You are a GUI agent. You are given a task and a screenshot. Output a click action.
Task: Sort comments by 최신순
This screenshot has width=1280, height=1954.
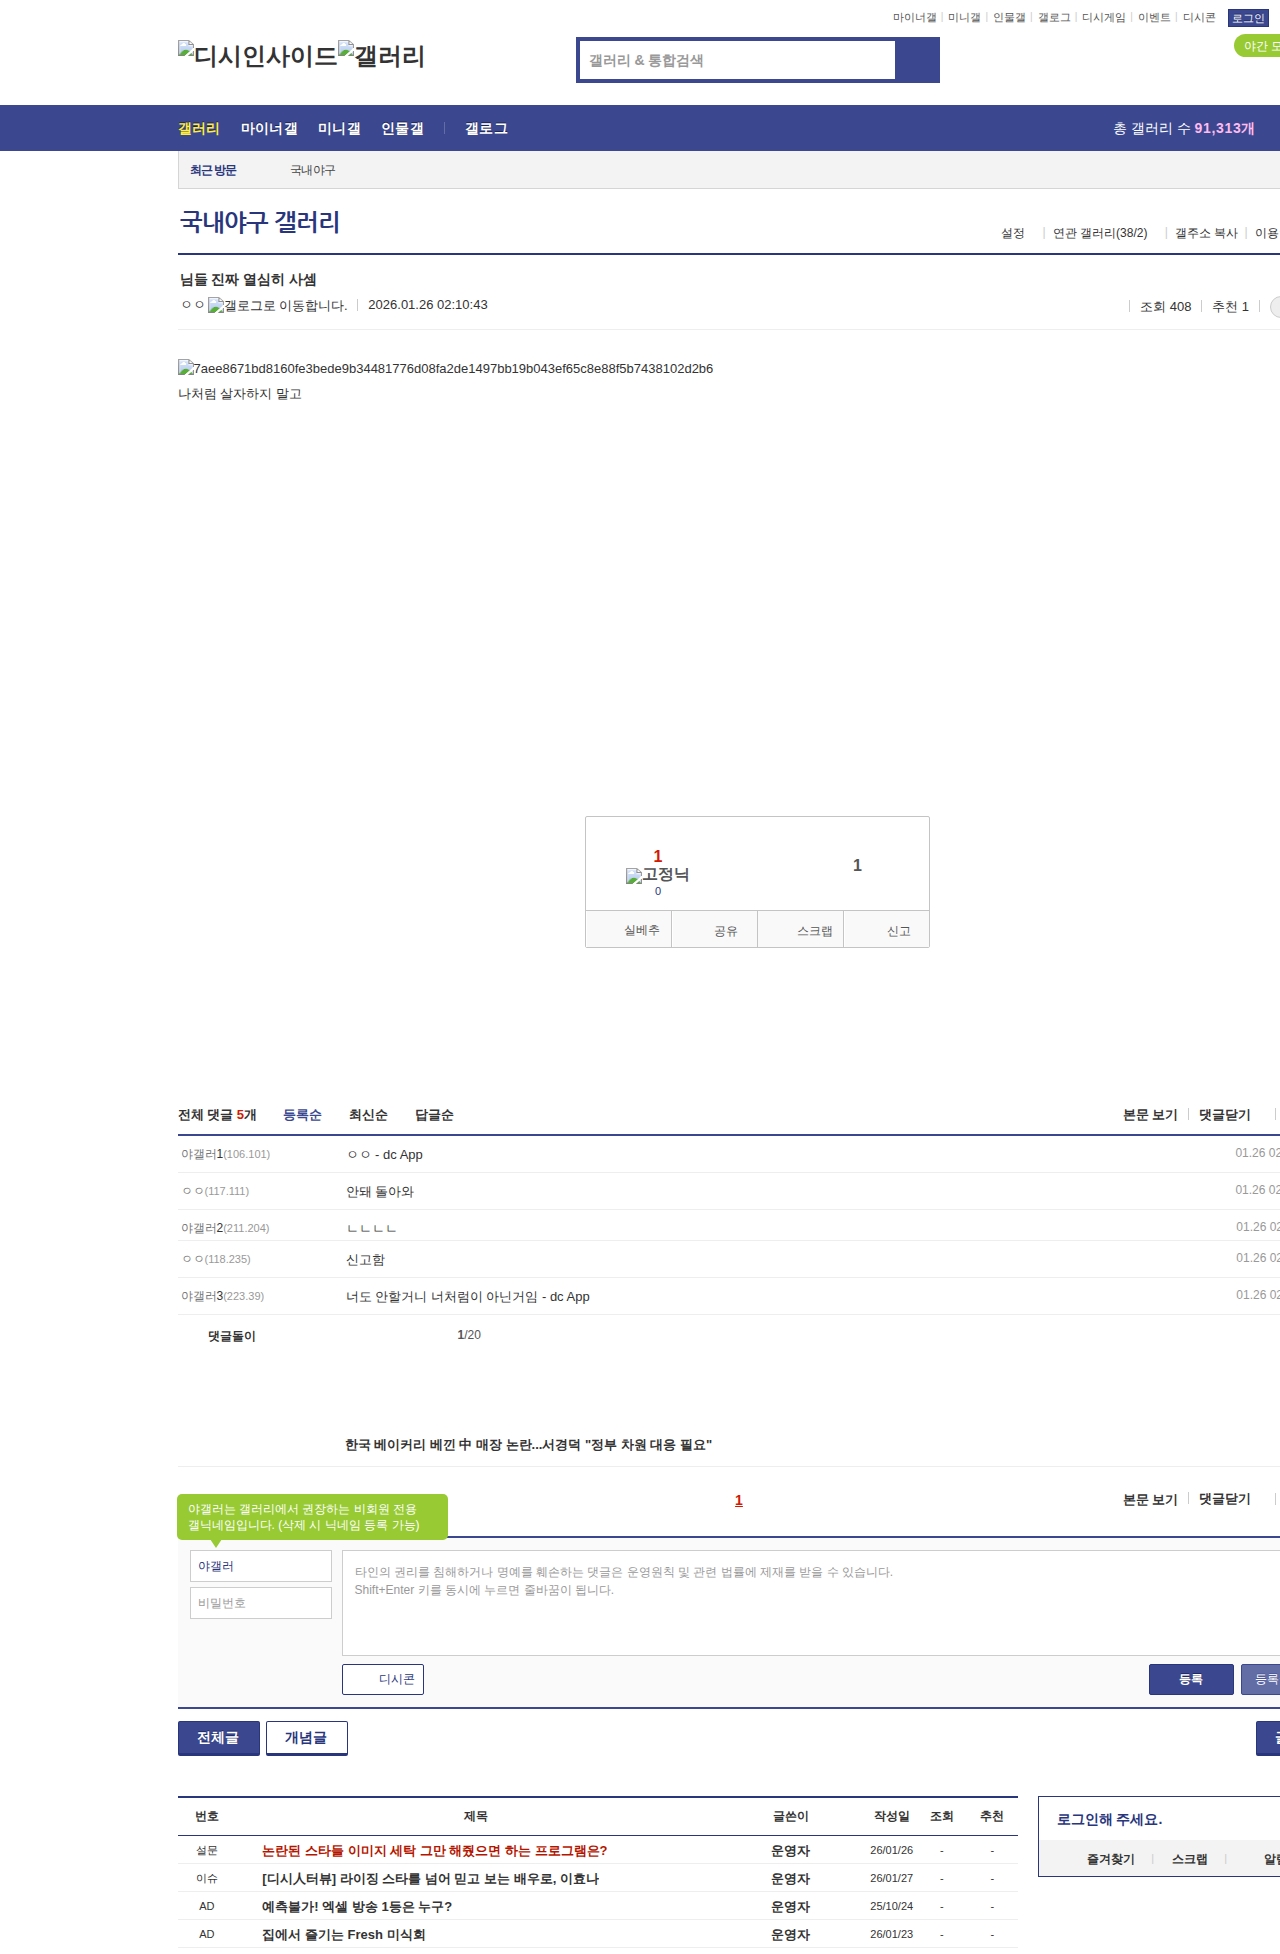[368, 1115]
